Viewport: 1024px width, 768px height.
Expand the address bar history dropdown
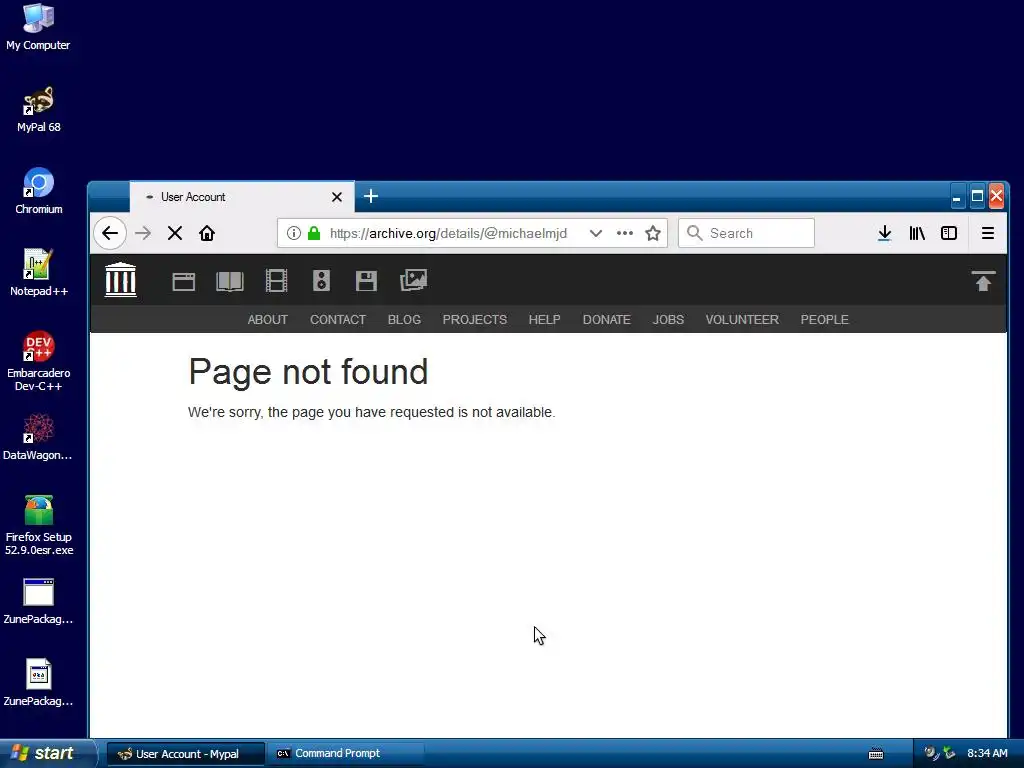pyautogui.click(x=596, y=233)
